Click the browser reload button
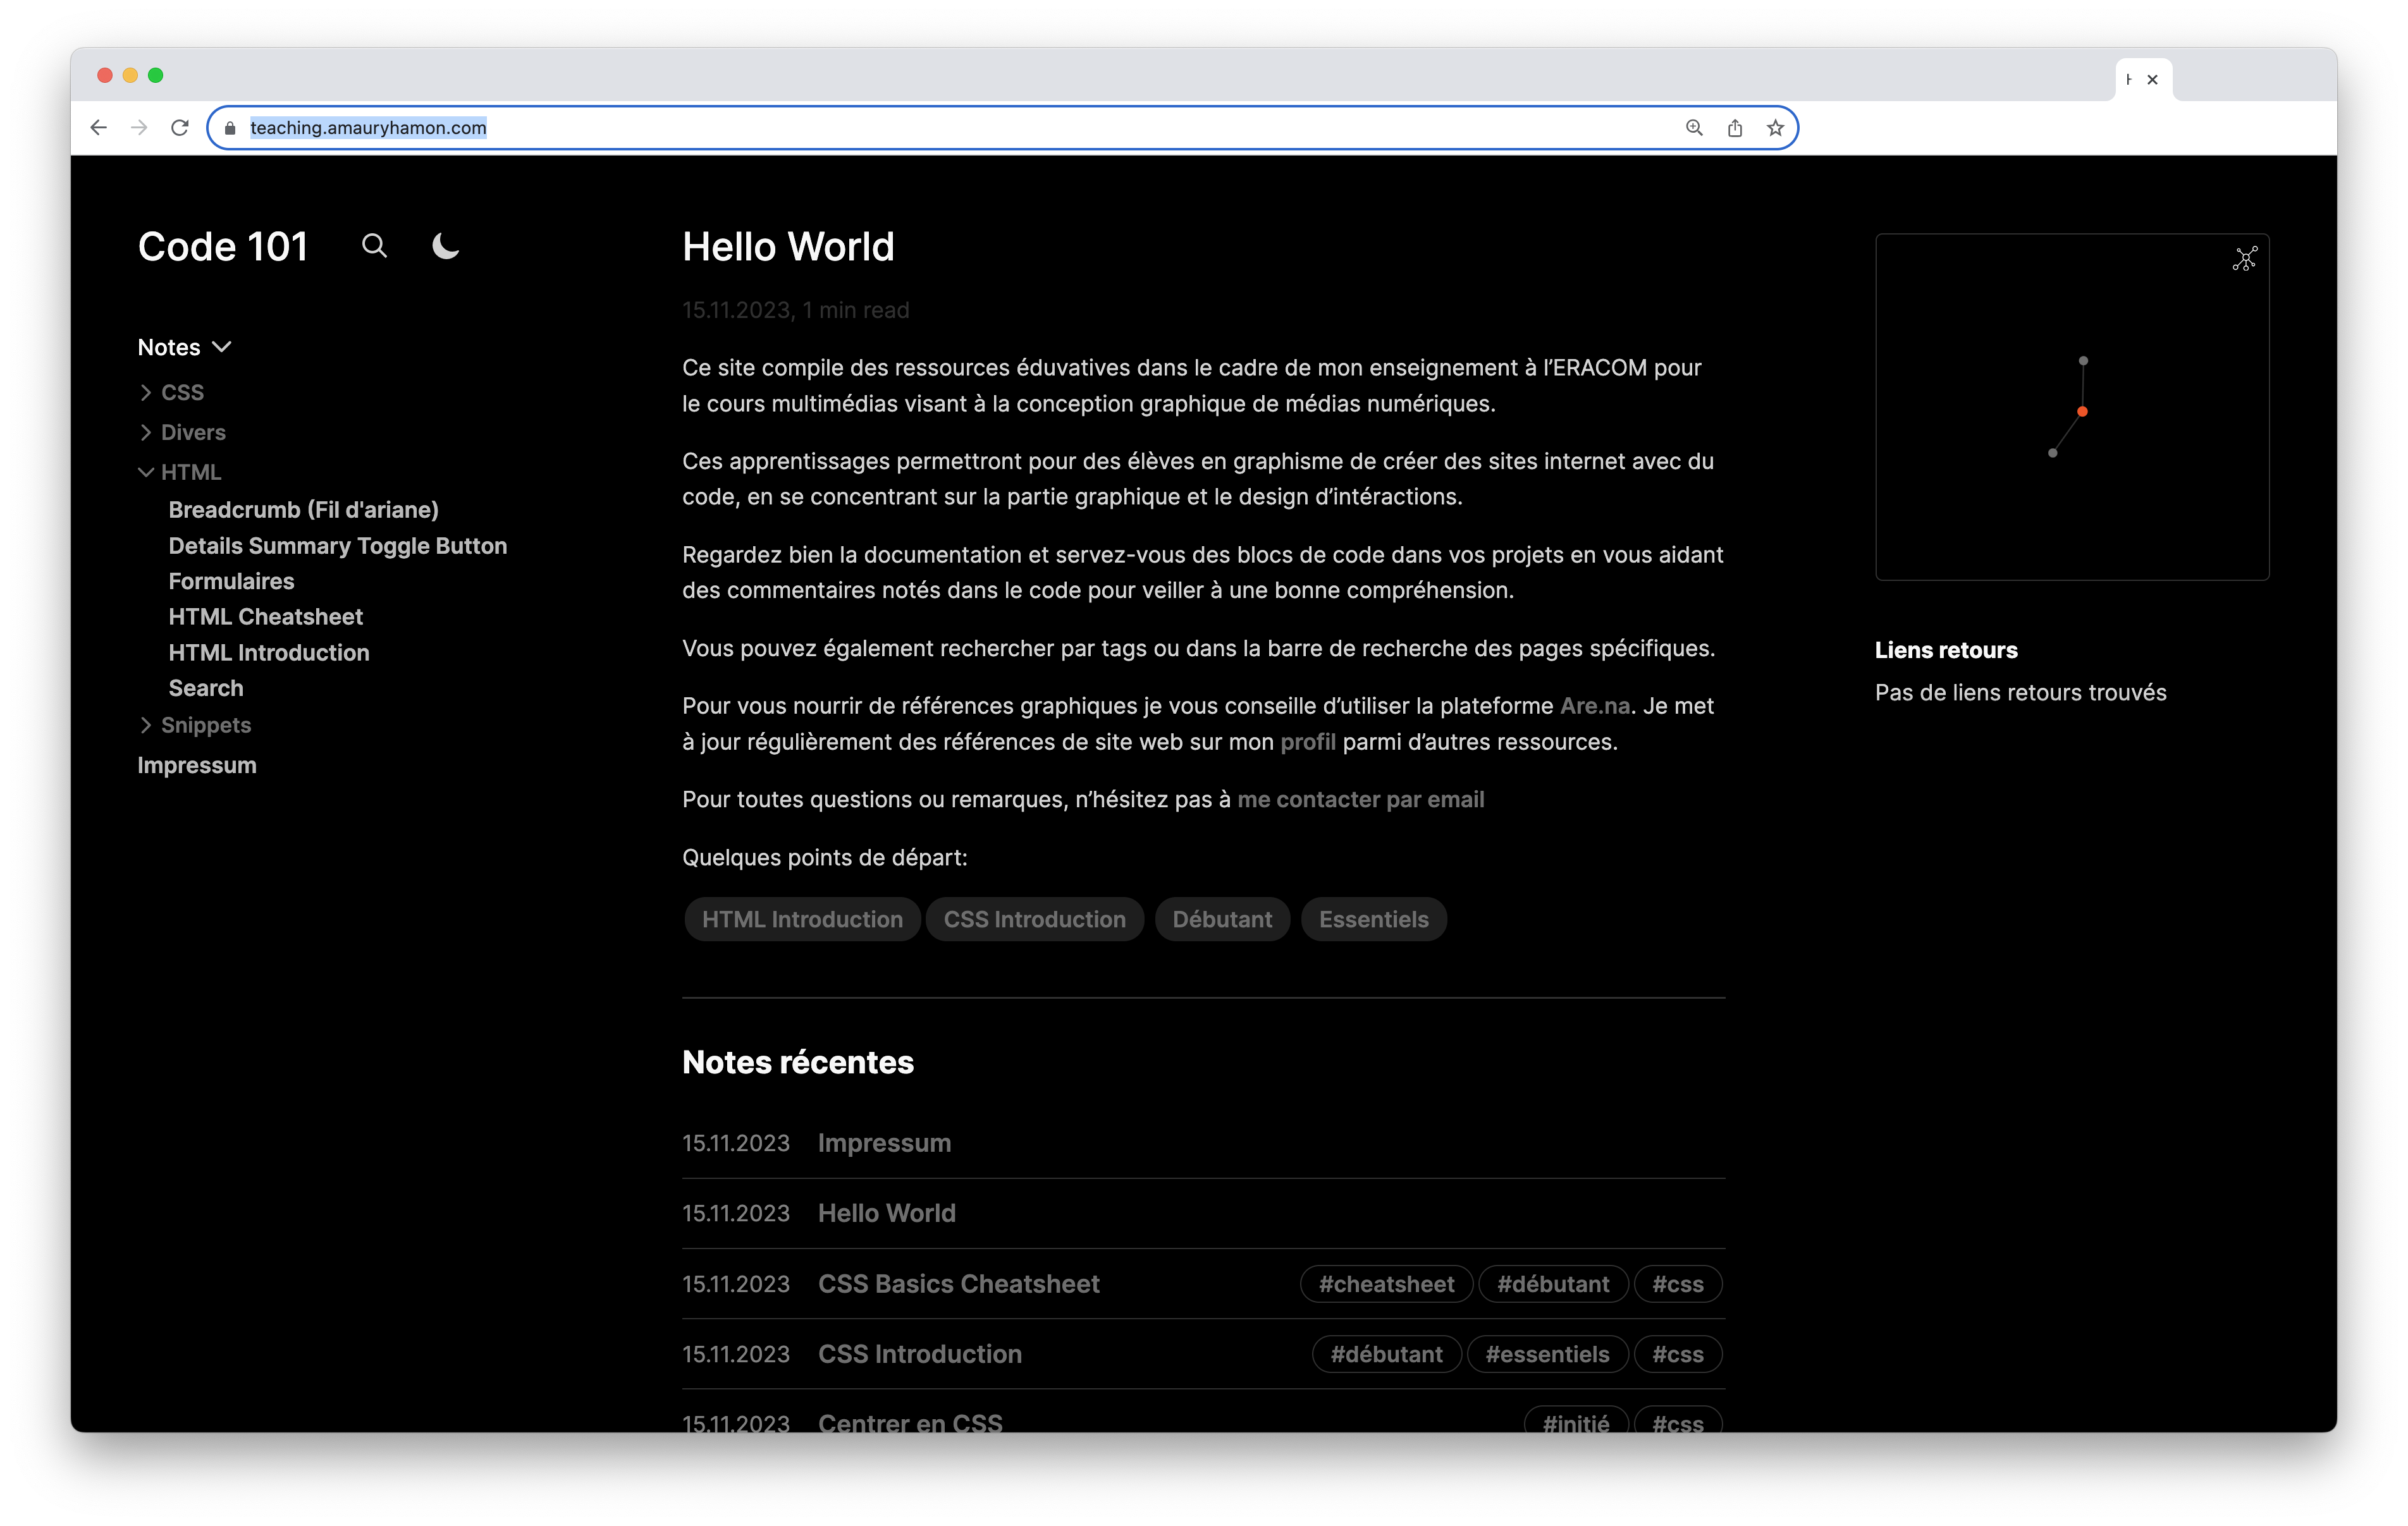Screen dimensions: 2408x1526 click(180, 128)
